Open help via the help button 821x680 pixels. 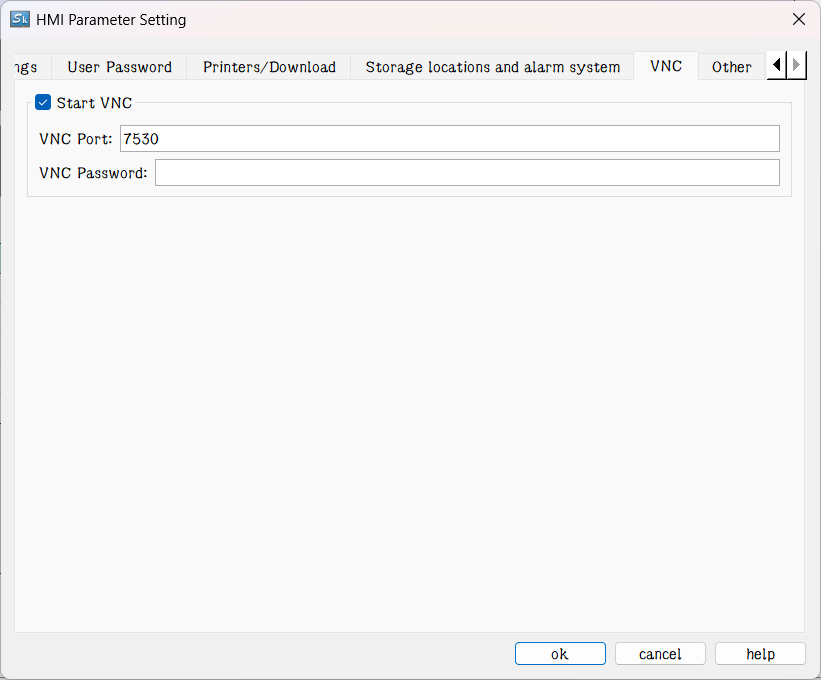point(760,654)
